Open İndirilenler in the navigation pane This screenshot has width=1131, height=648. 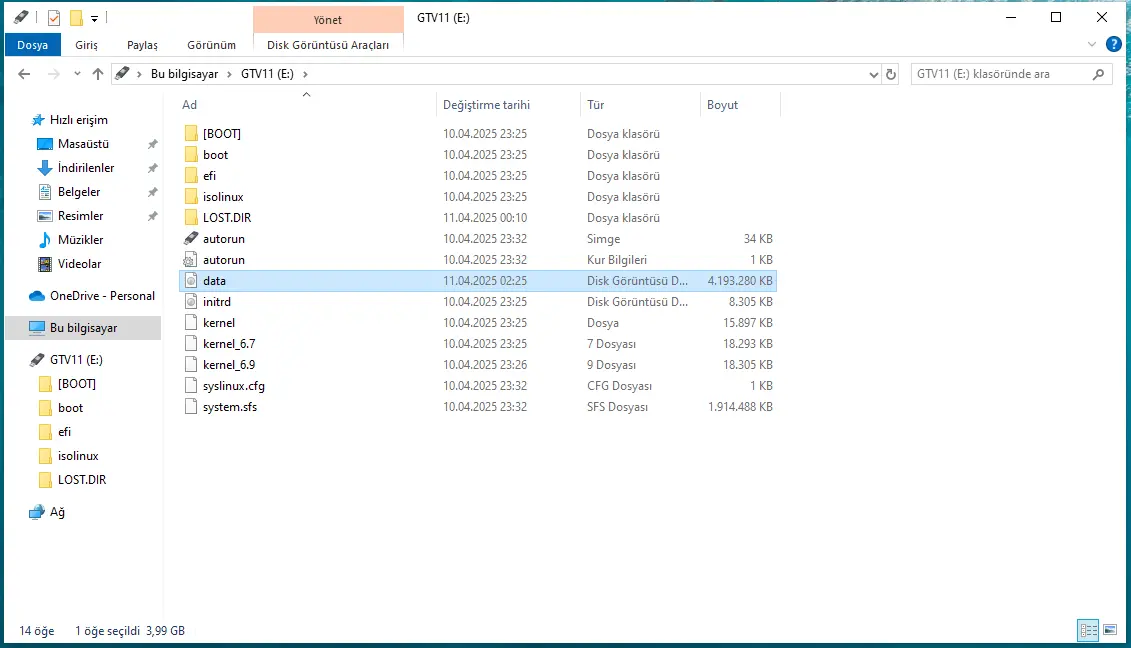pyautogui.click(x=86, y=167)
